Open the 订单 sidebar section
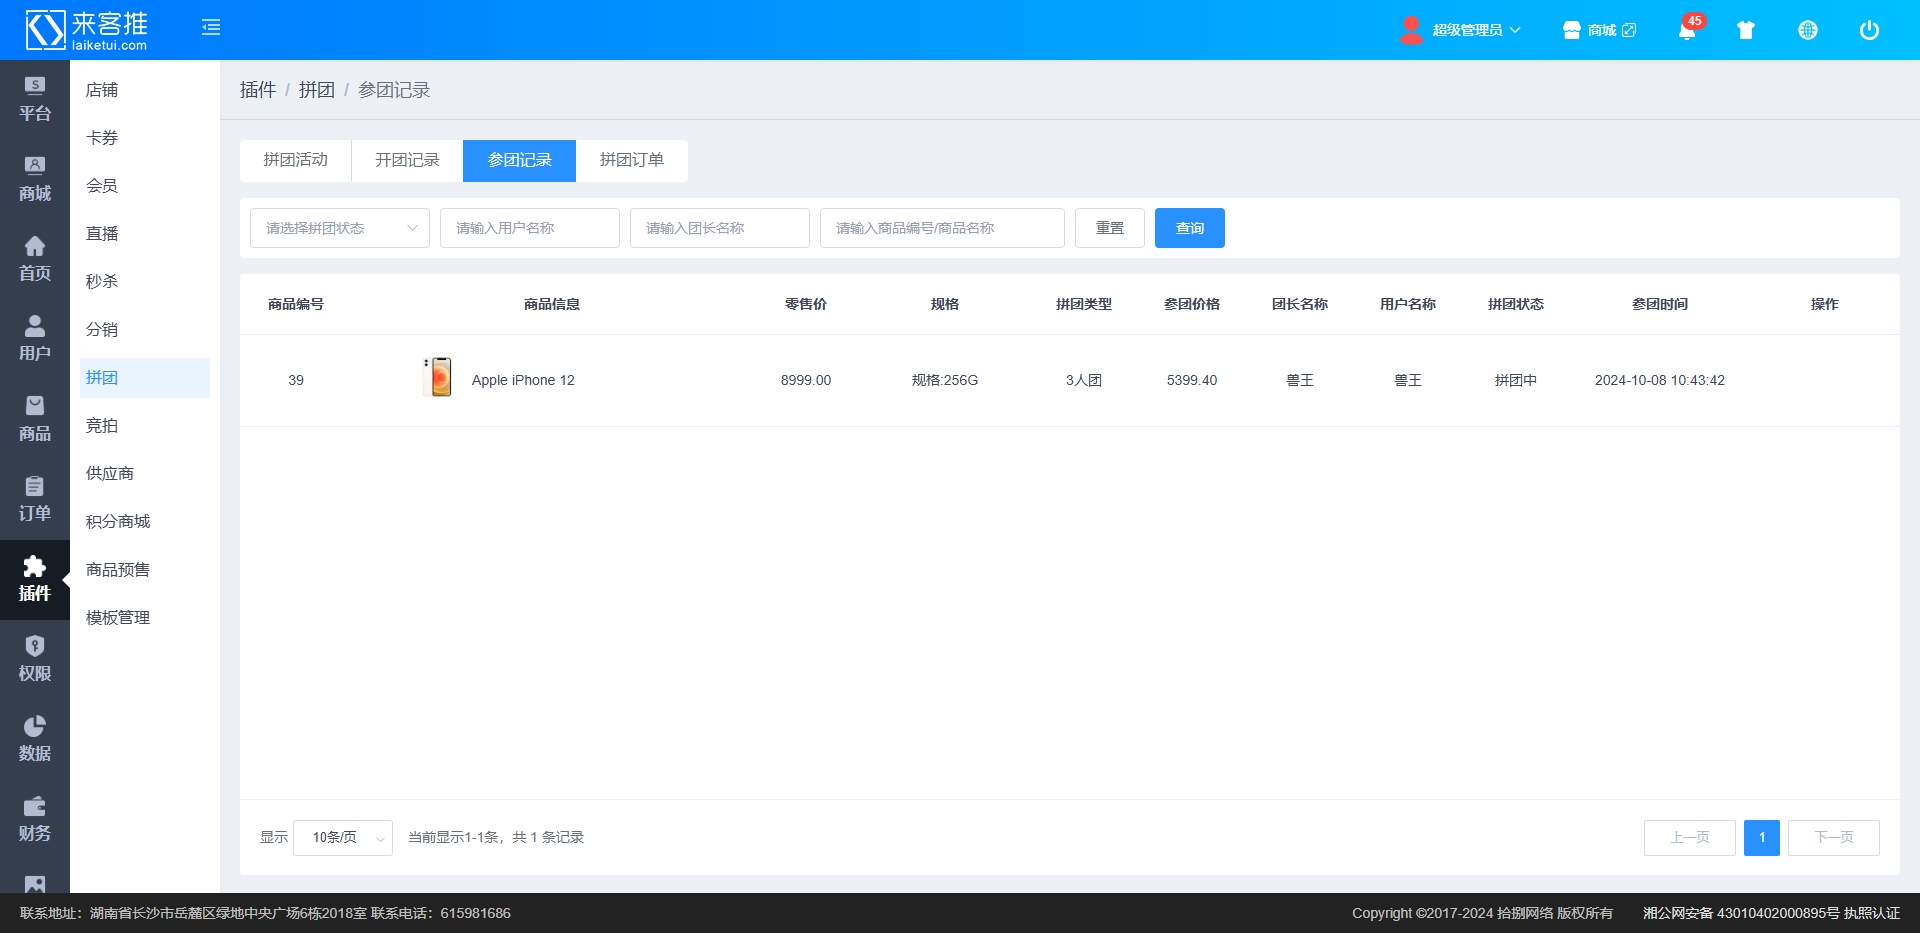Screen dimensions: 1920x933 [x=35, y=499]
